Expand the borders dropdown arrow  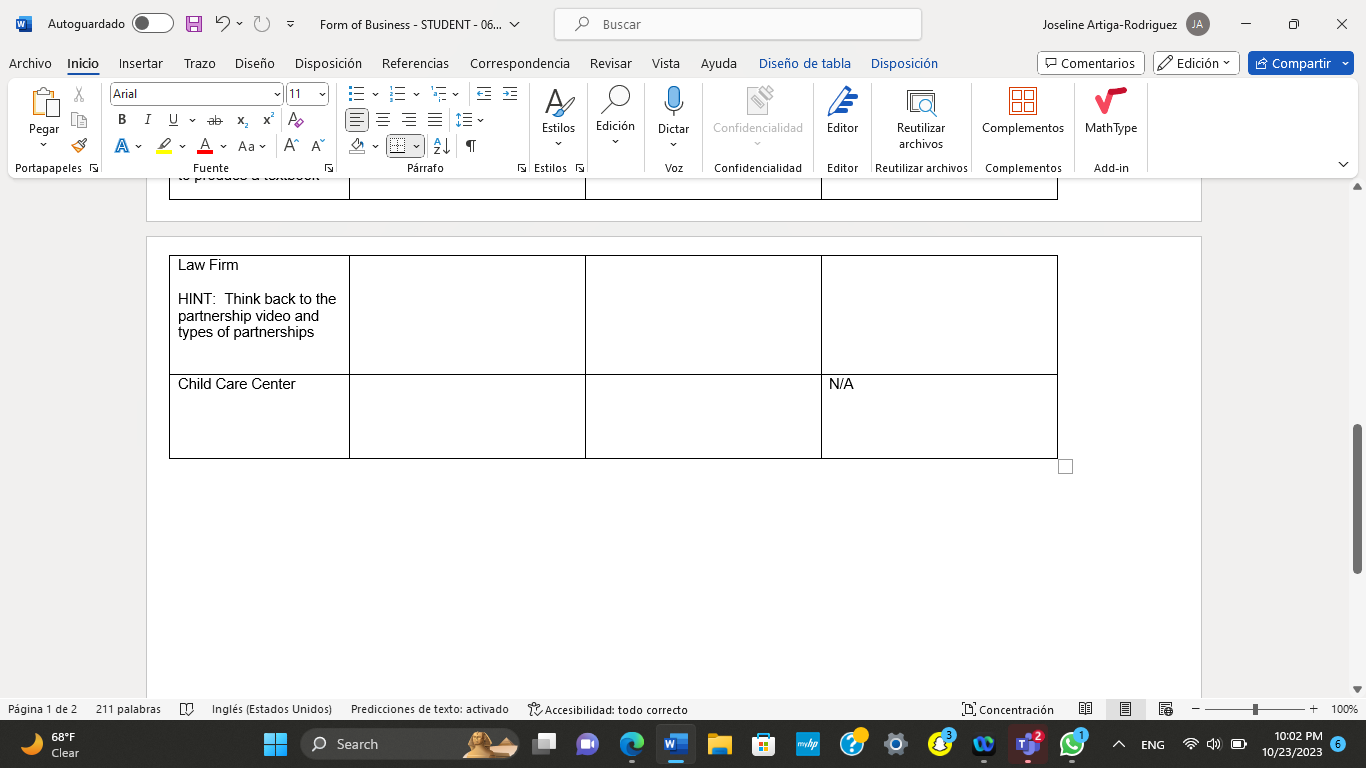(x=416, y=146)
